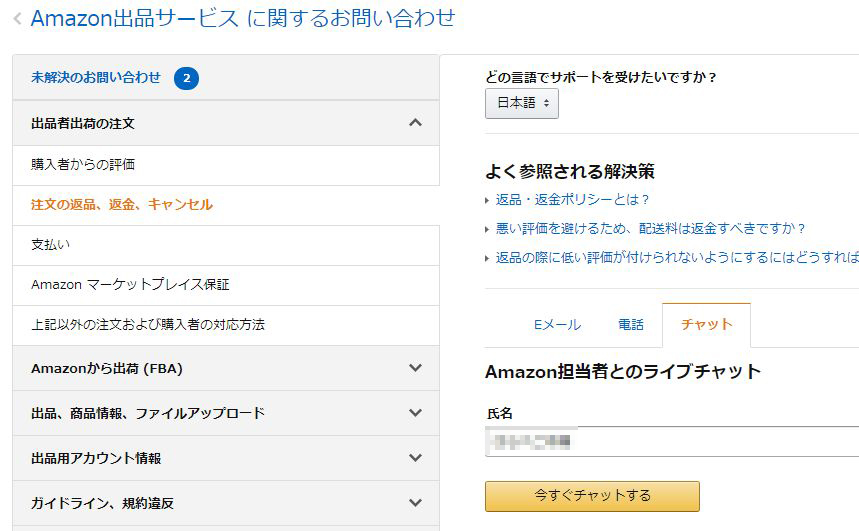
Task: Expand 出品、商品情報、ファイルアップロード chevron
Action: [415, 413]
